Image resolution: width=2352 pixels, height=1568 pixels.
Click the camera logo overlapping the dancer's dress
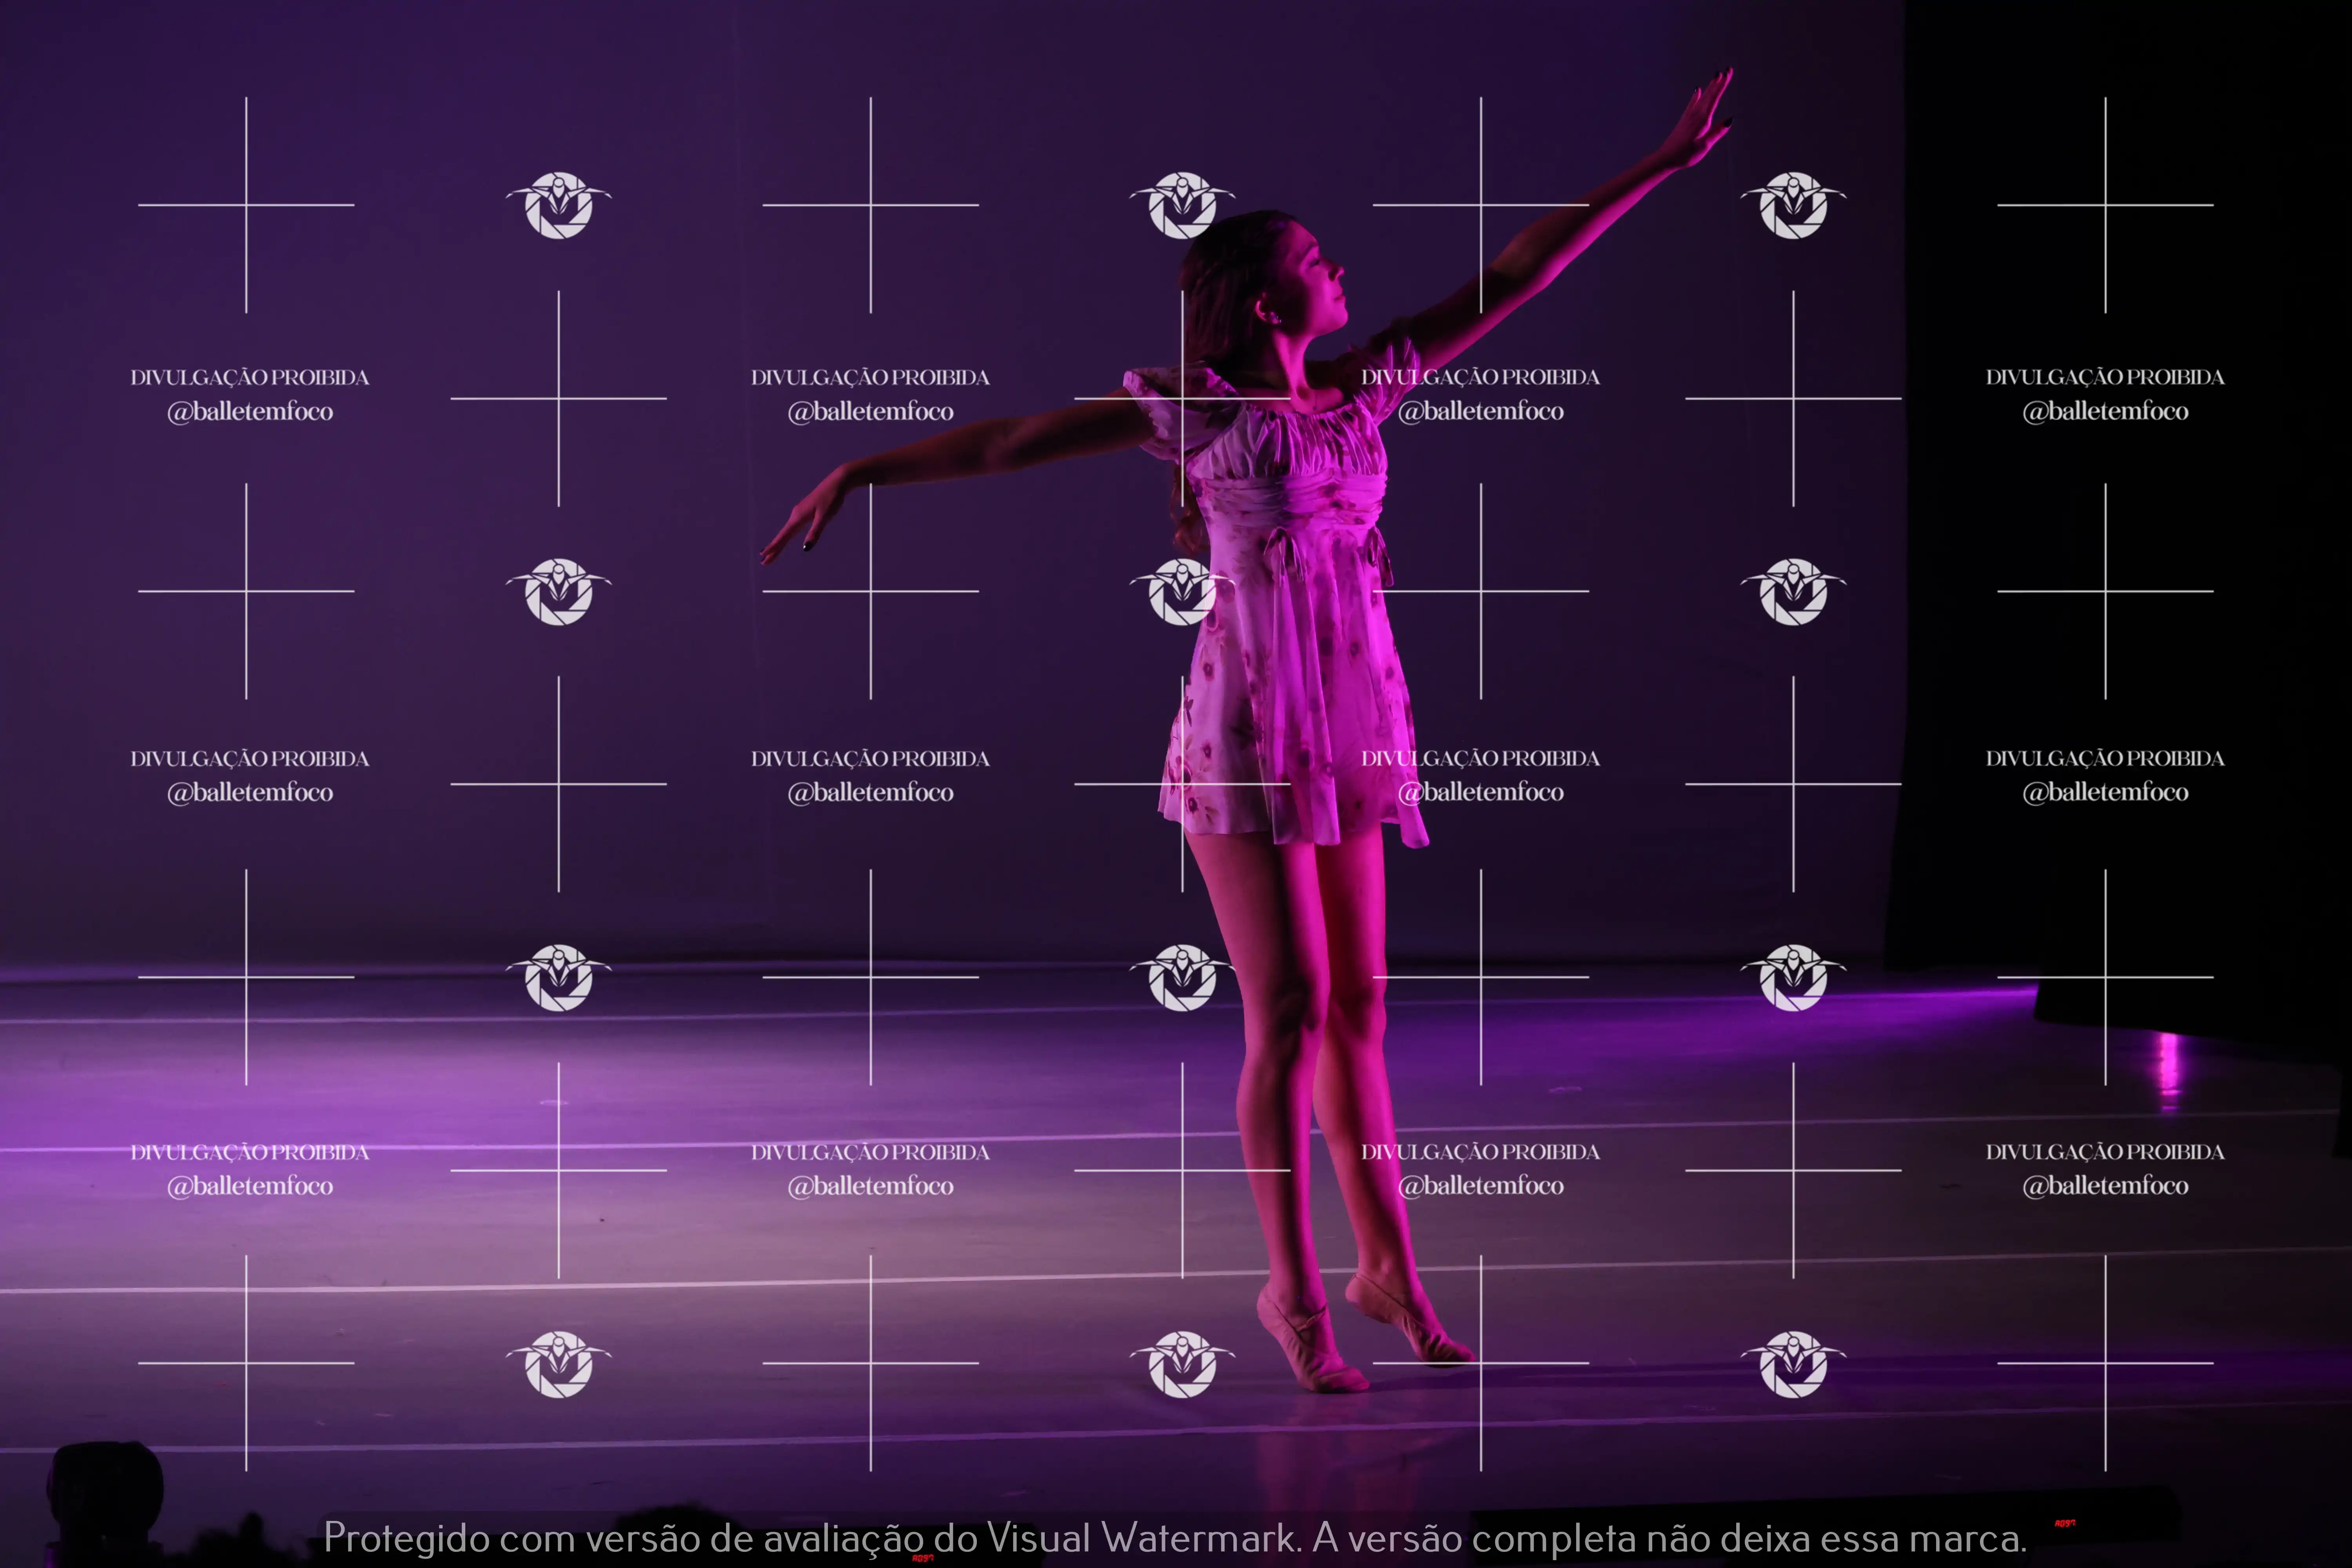click(x=1182, y=592)
